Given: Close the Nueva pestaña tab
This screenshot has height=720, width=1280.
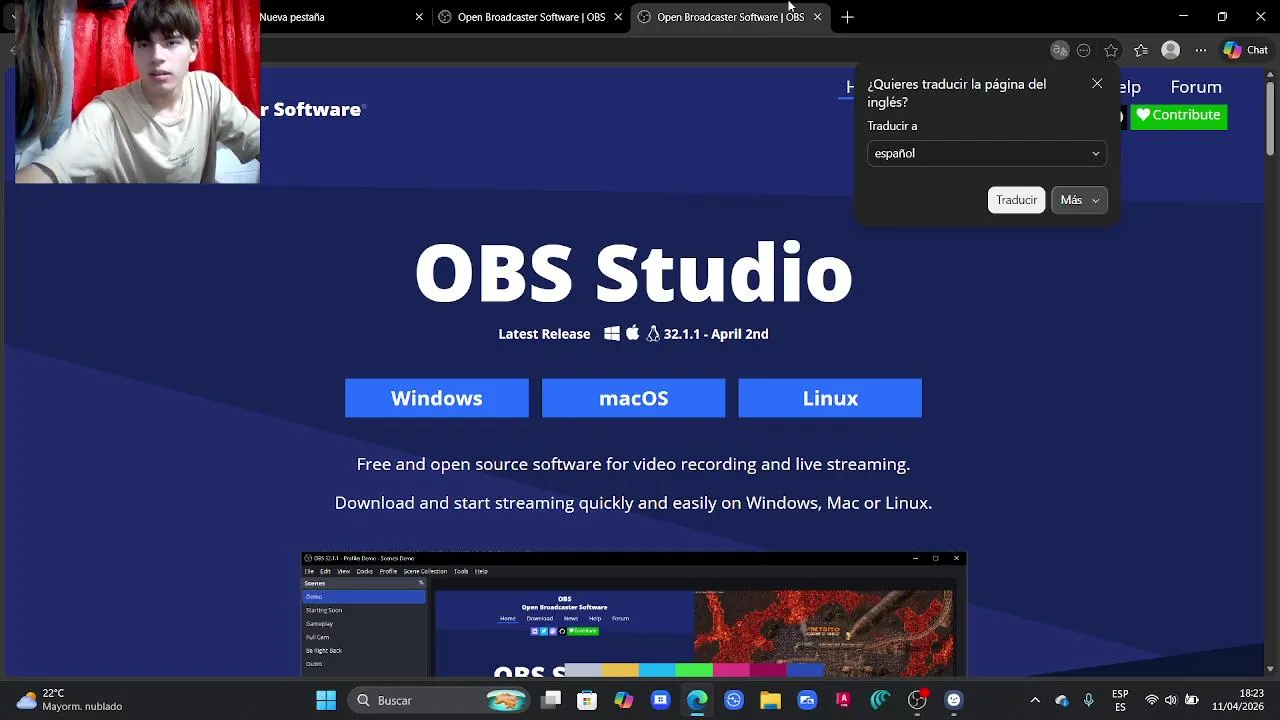Looking at the screenshot, I should click(x=419, y=17).
